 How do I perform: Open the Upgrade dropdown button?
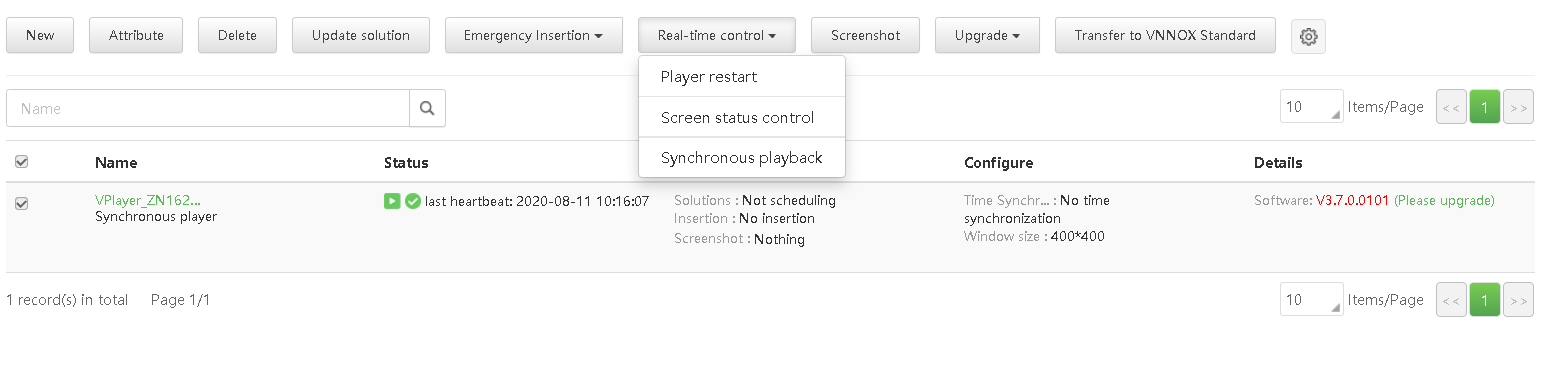coord(987,36)
